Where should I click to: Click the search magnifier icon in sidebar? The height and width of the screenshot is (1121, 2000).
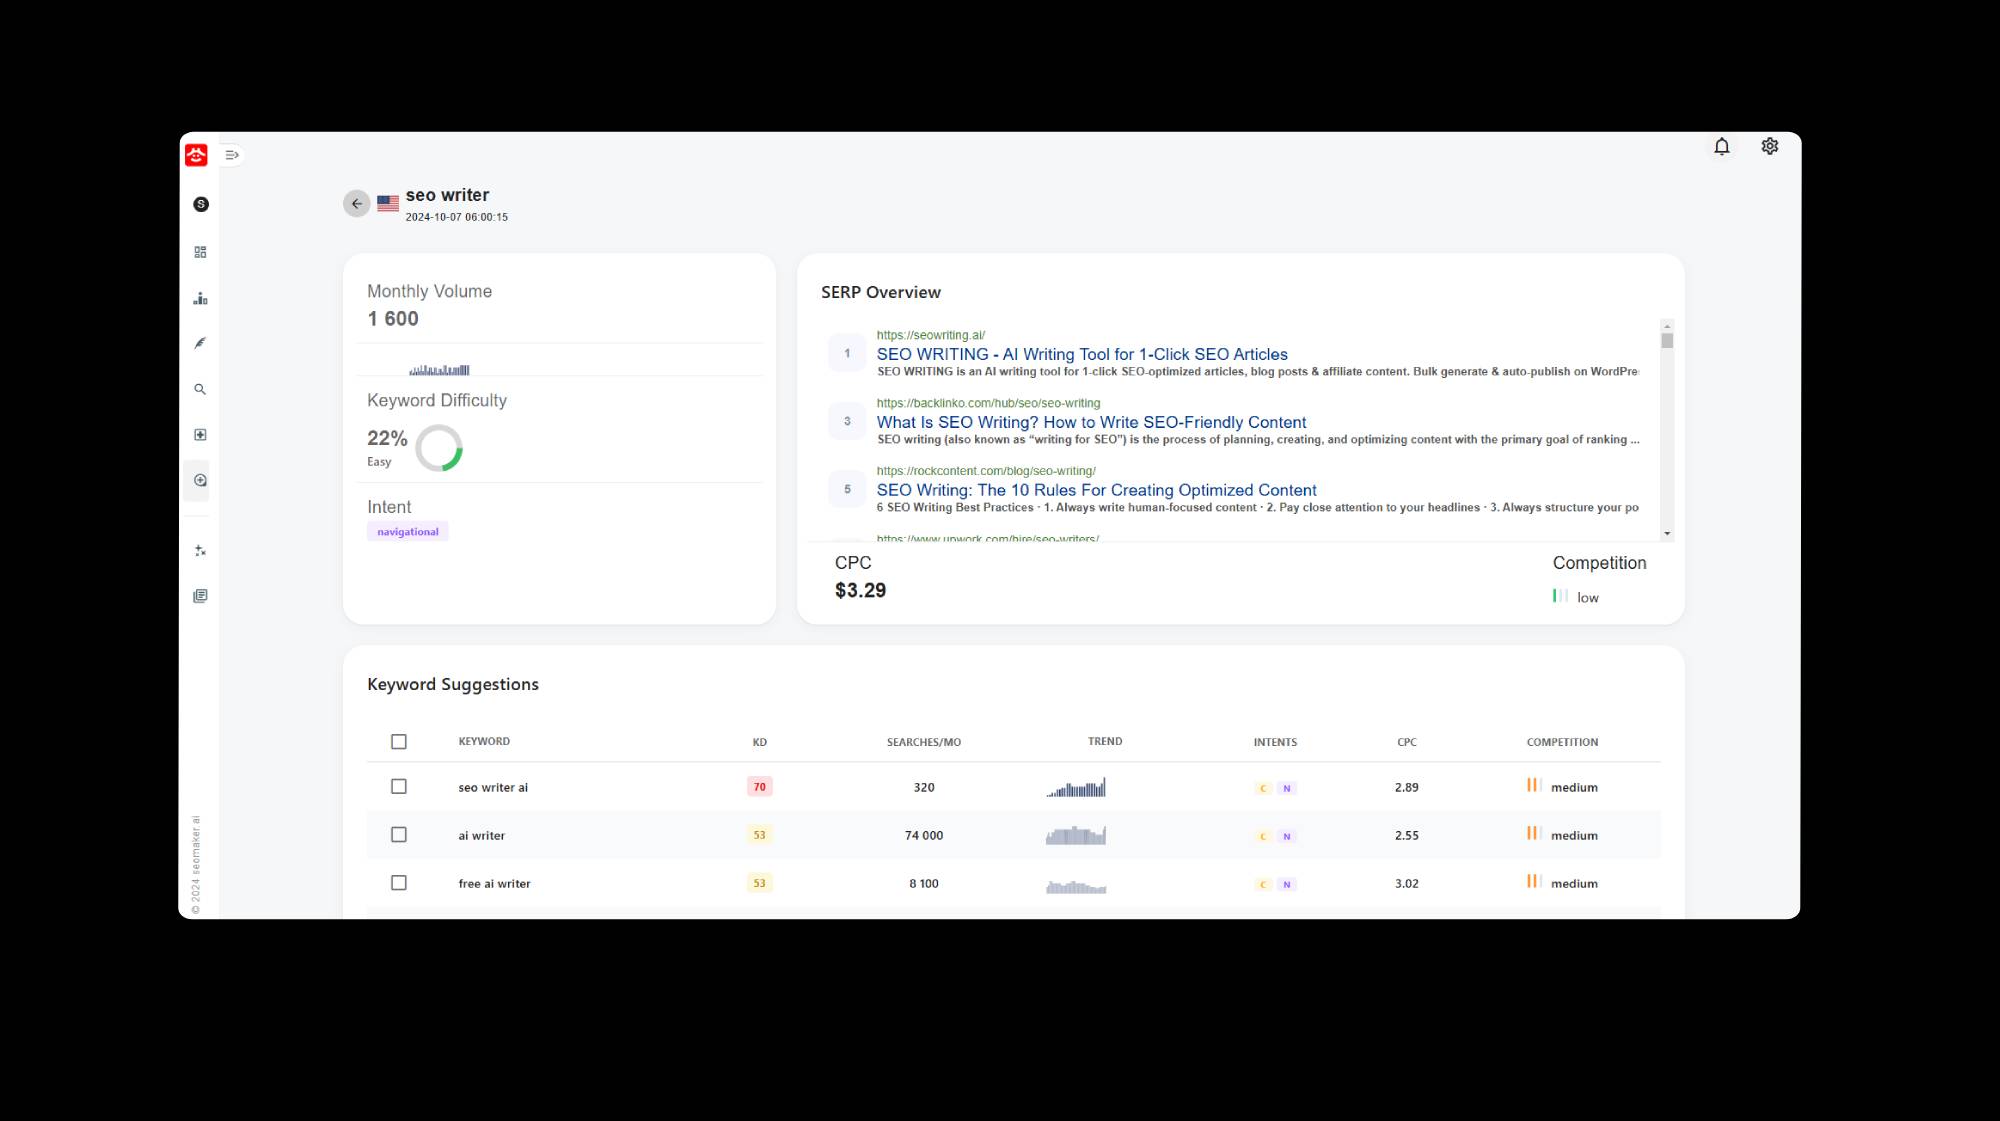200,389
